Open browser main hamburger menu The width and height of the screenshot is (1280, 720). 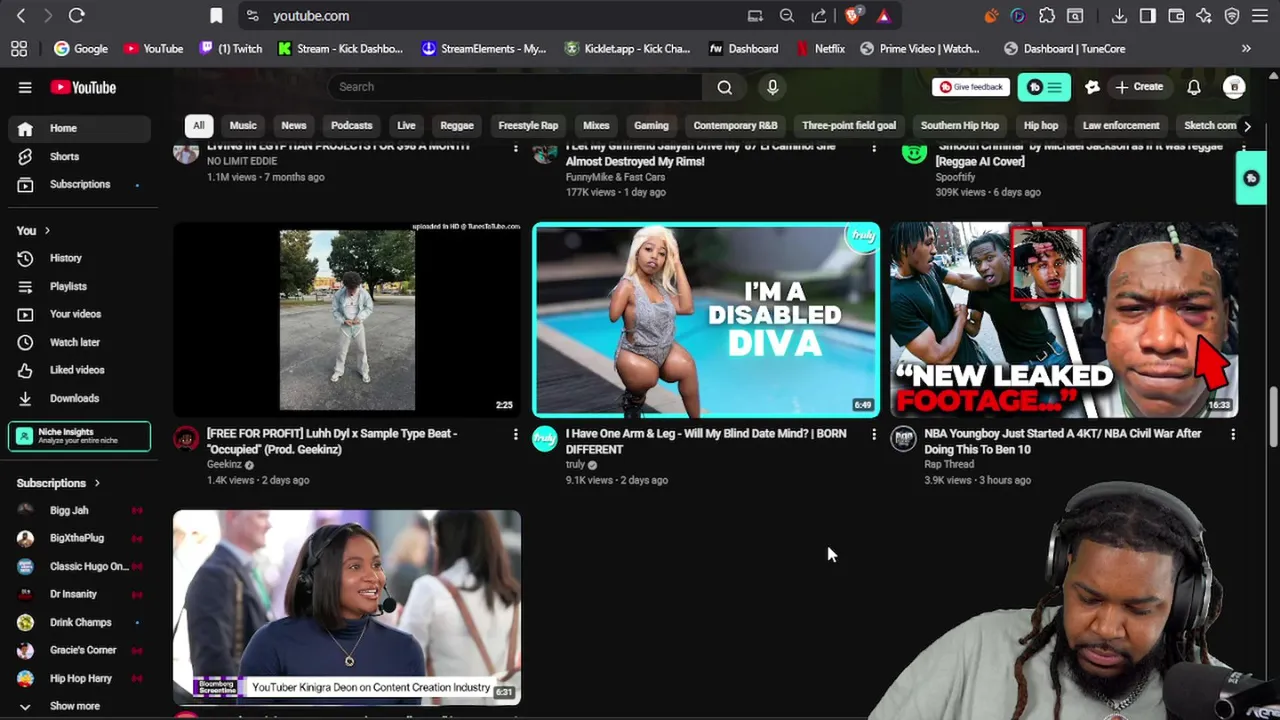click(1260, 15)
